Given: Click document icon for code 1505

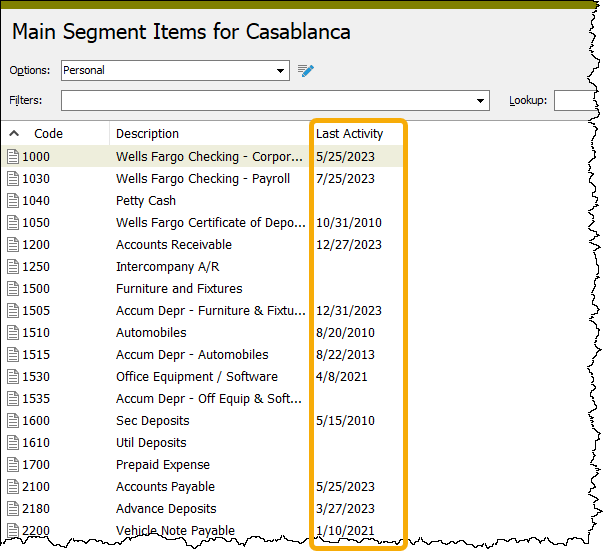Looking at the screenshot, I should [x=13, y=311].
